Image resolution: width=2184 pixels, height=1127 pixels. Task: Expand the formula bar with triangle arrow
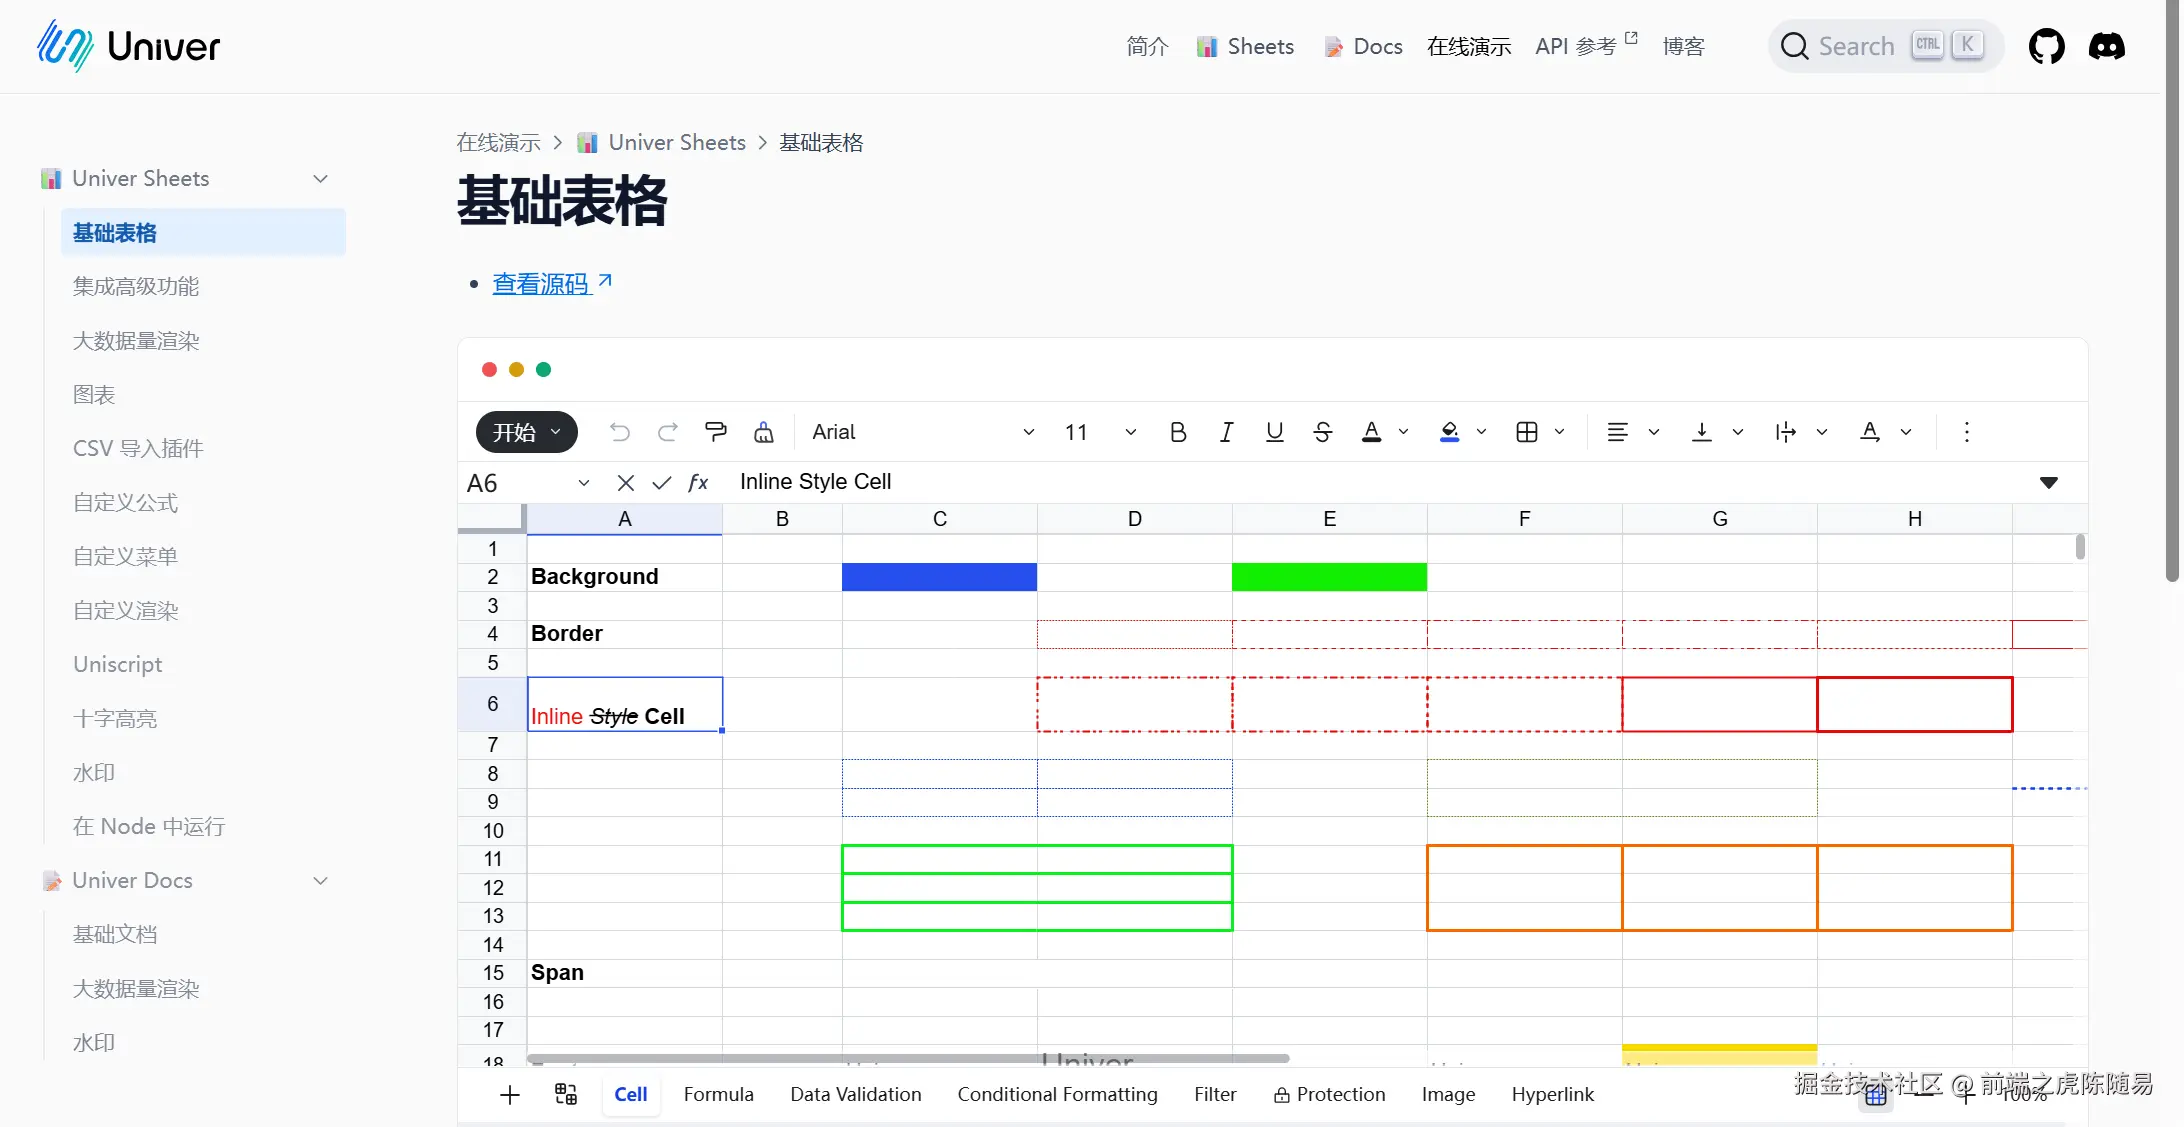(2049, 483)
